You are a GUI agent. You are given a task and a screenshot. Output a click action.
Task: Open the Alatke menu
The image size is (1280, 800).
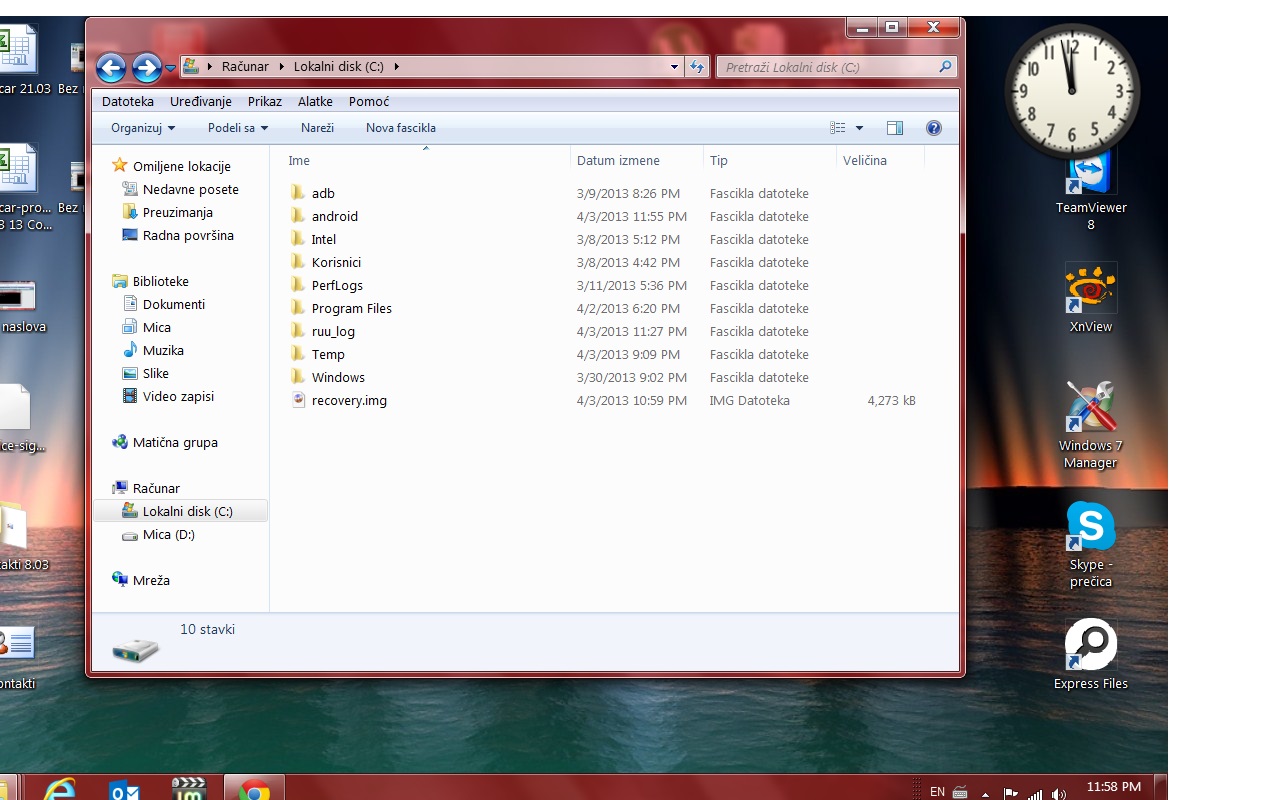315,101
